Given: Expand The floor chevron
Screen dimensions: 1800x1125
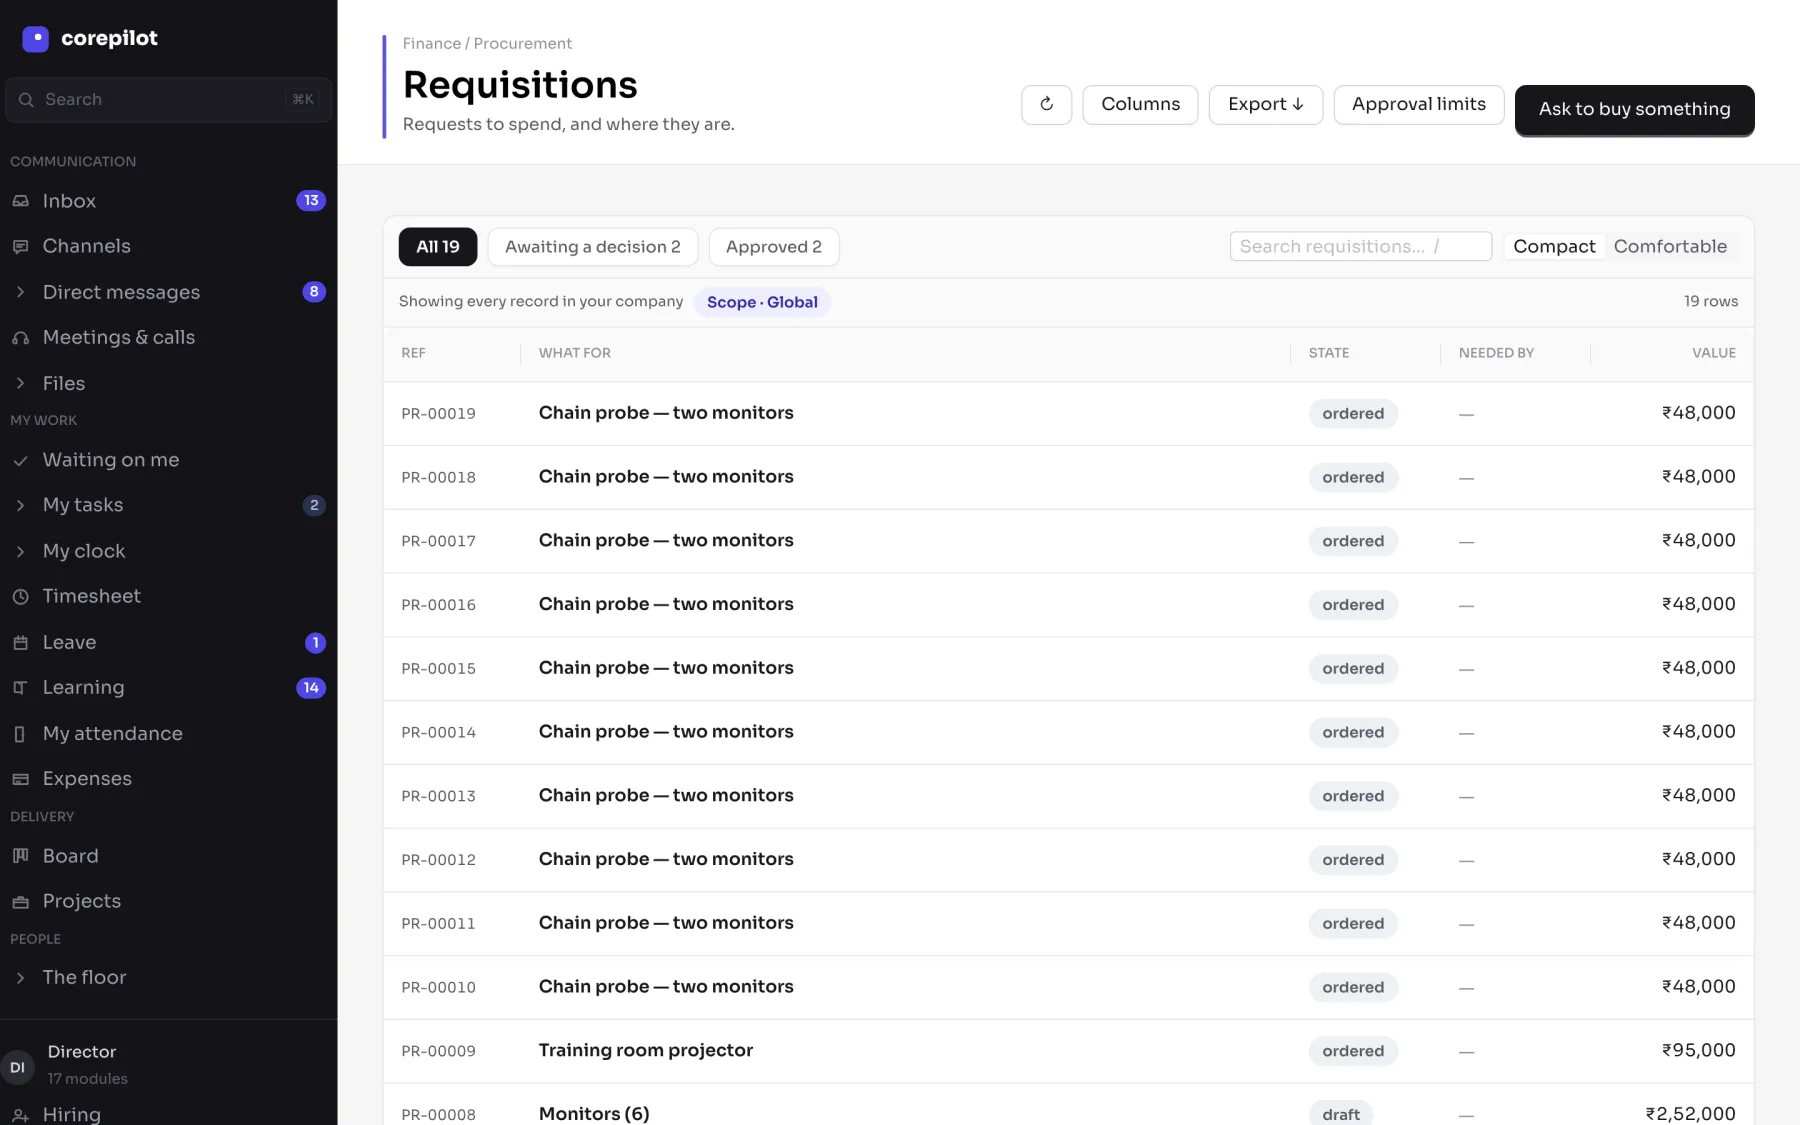Looking at the screenshot, I should pyautogui.click(x=20, y=978).
